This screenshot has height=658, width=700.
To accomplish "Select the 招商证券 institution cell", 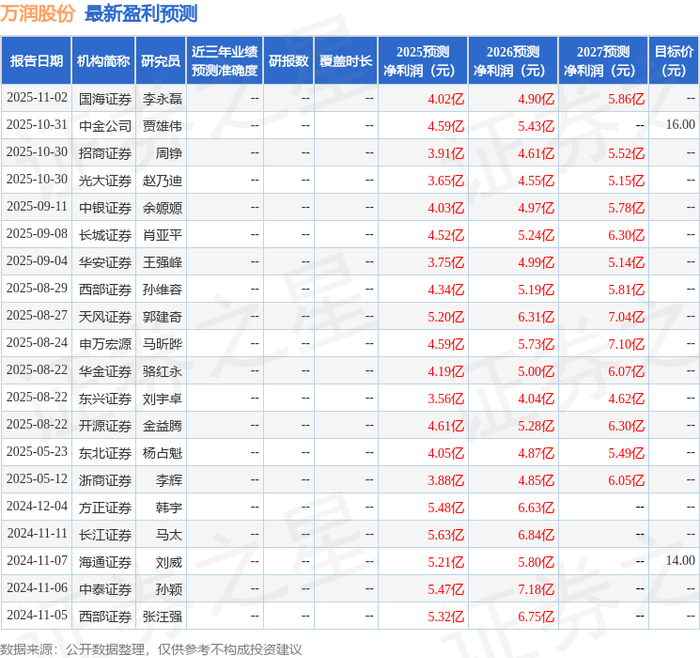I will pyautogui.click(x=105, y=153).
